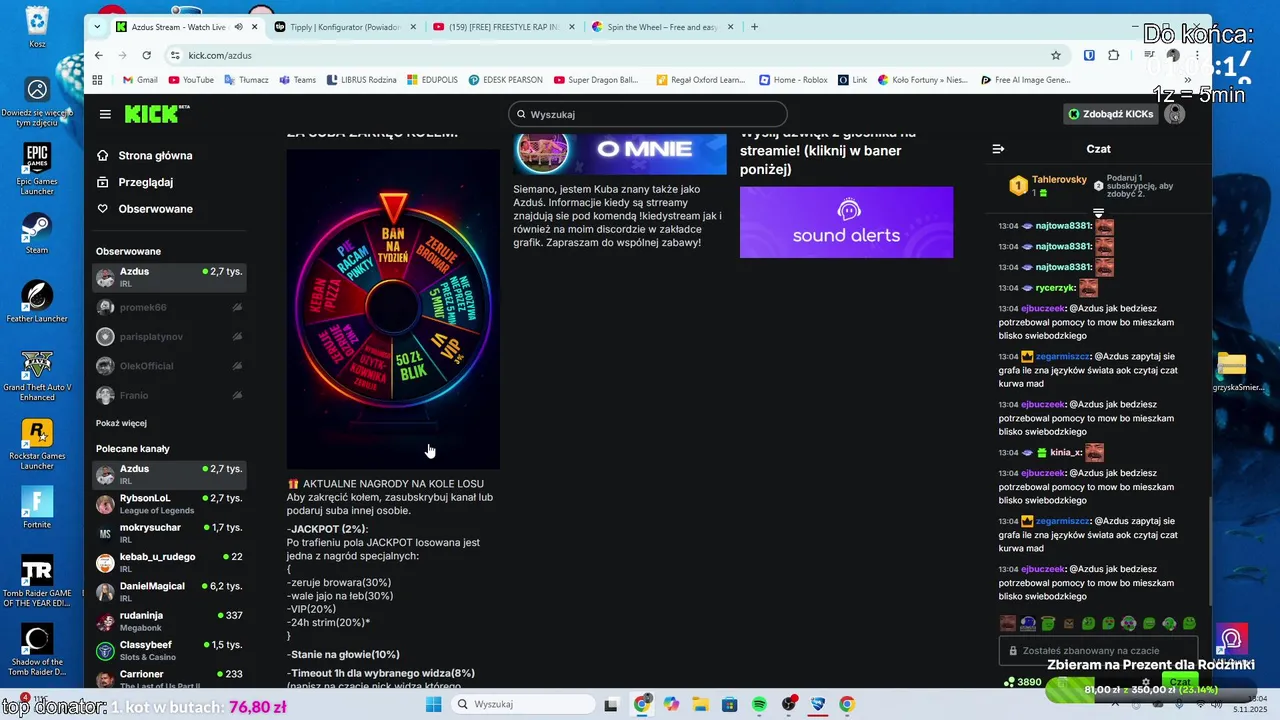
Task: Open the Koło Fortuny bookmark
Action: pyautogui.click(x=923, y=80)
